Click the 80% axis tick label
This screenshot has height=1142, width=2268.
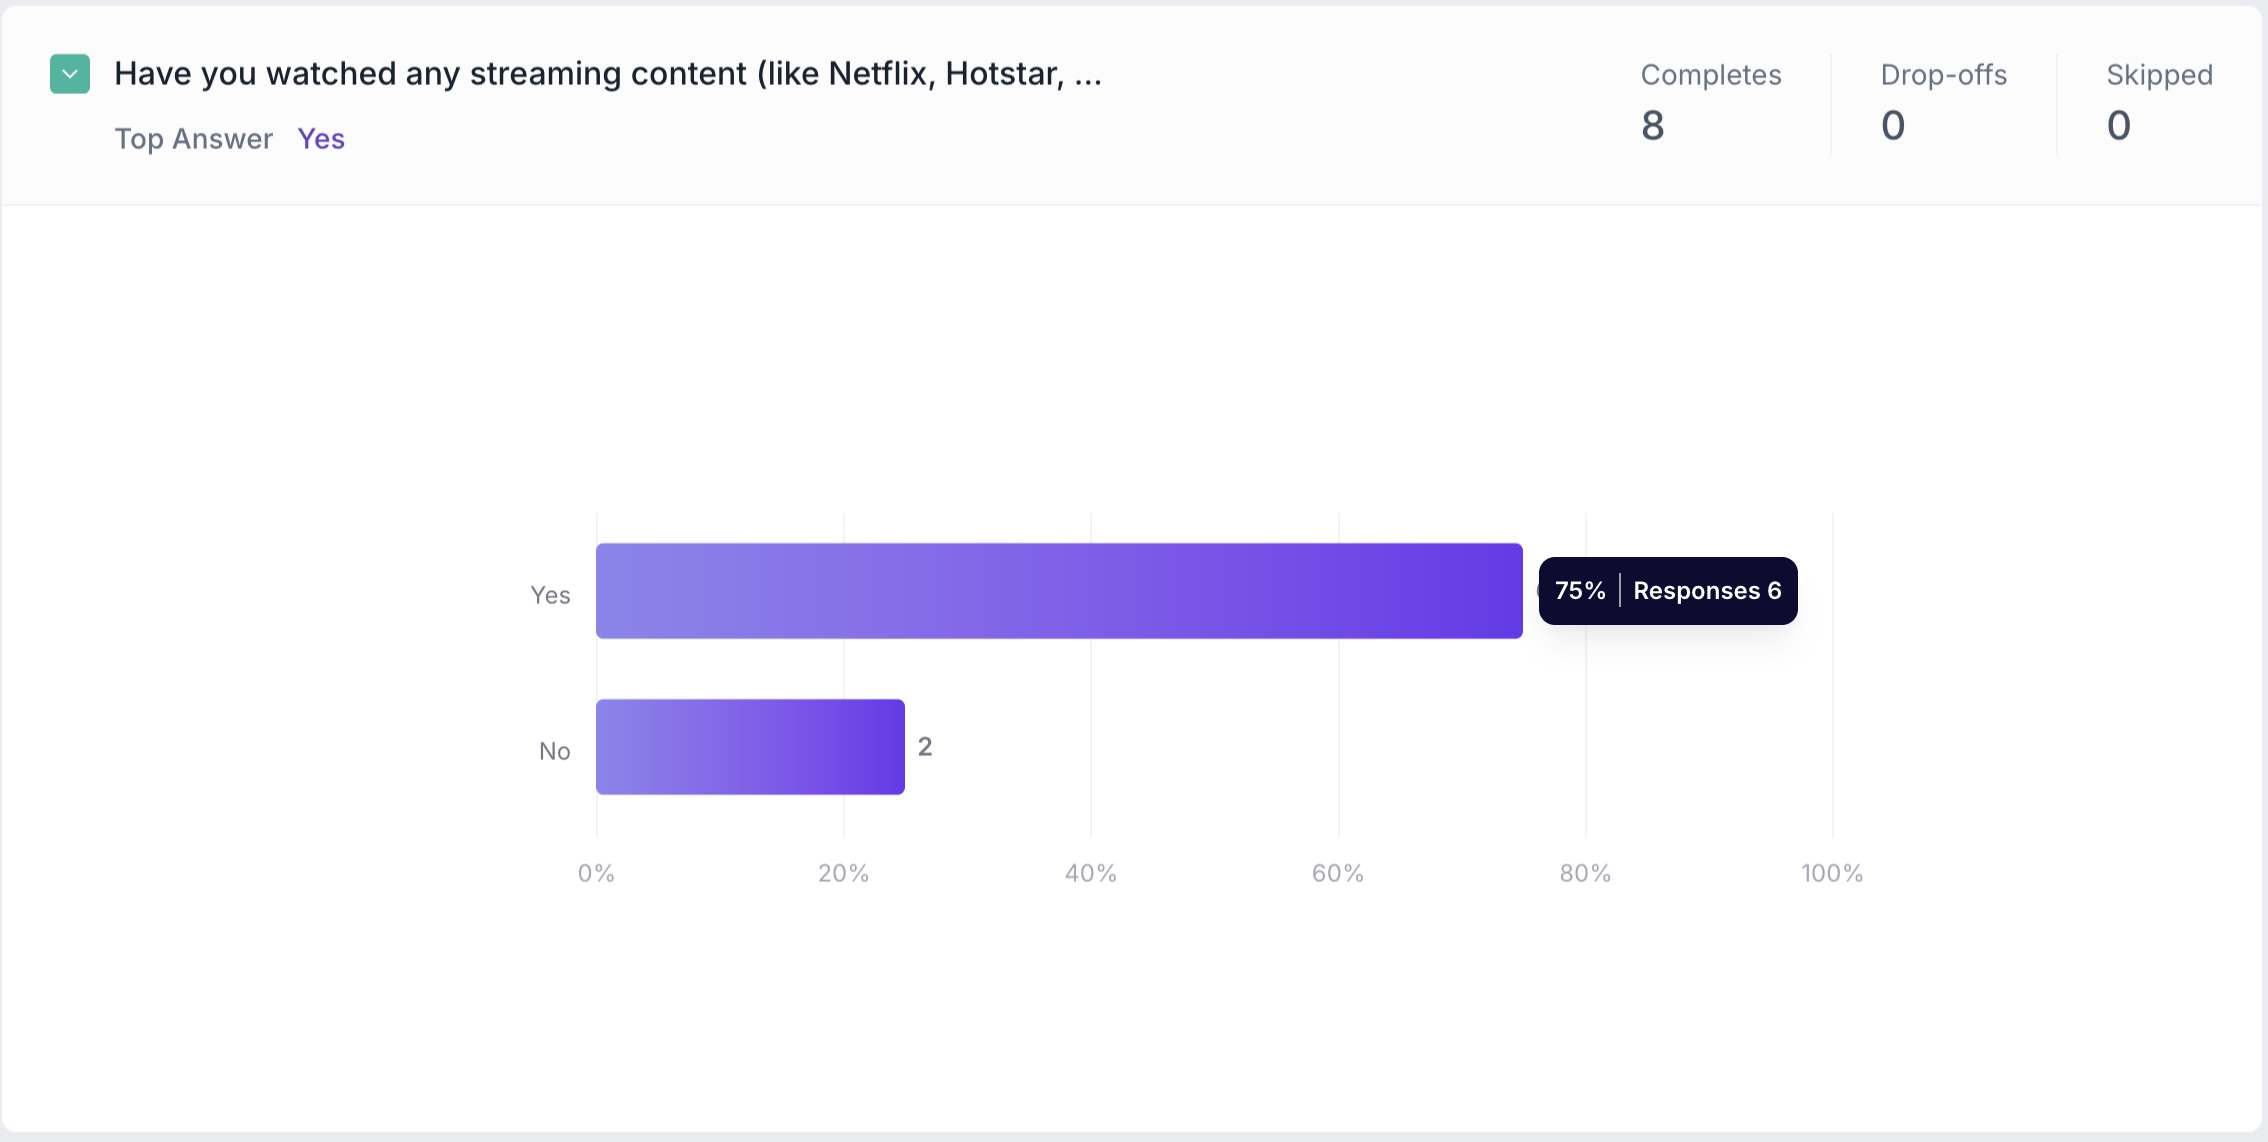(x=1585, y=873)
